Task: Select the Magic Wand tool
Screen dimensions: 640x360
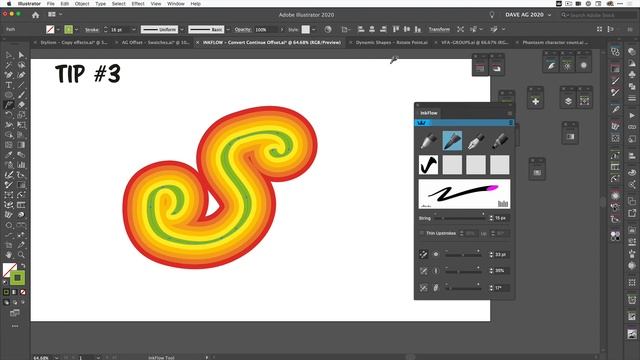Action: pyautogui.click(x=9, y=65)
